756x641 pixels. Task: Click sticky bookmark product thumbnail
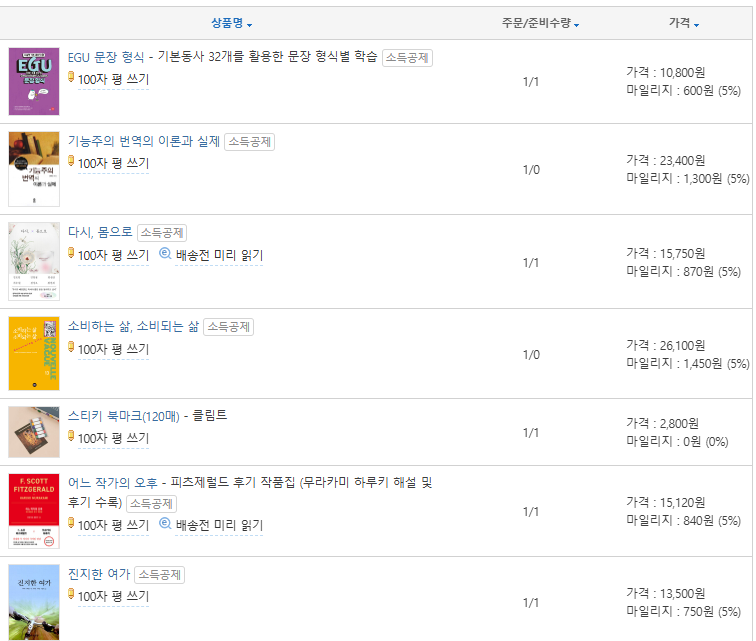[x=34, y=432]
